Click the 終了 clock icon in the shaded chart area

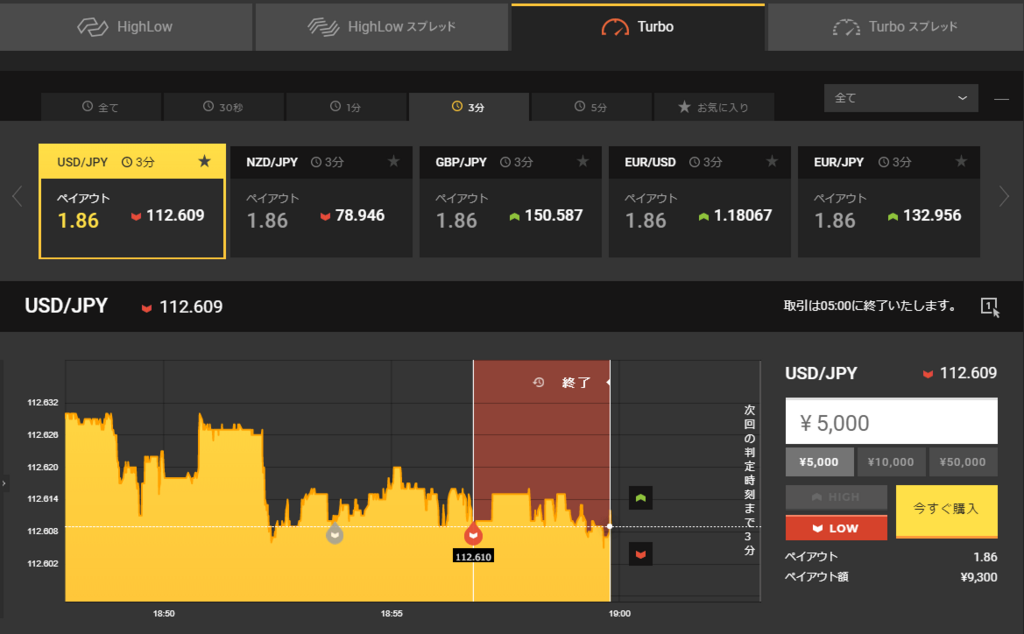537,382
